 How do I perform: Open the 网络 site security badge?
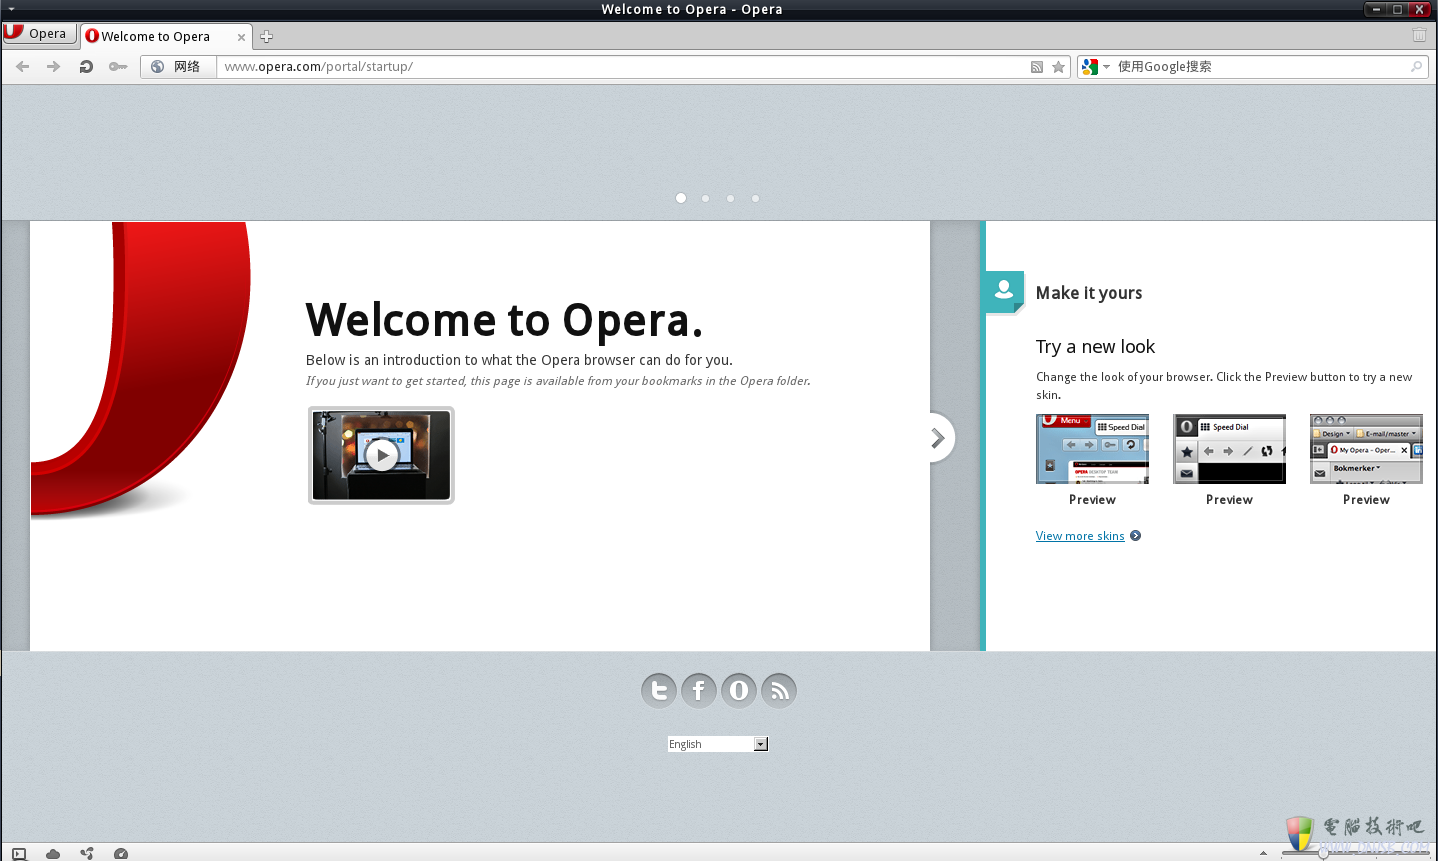178,66
